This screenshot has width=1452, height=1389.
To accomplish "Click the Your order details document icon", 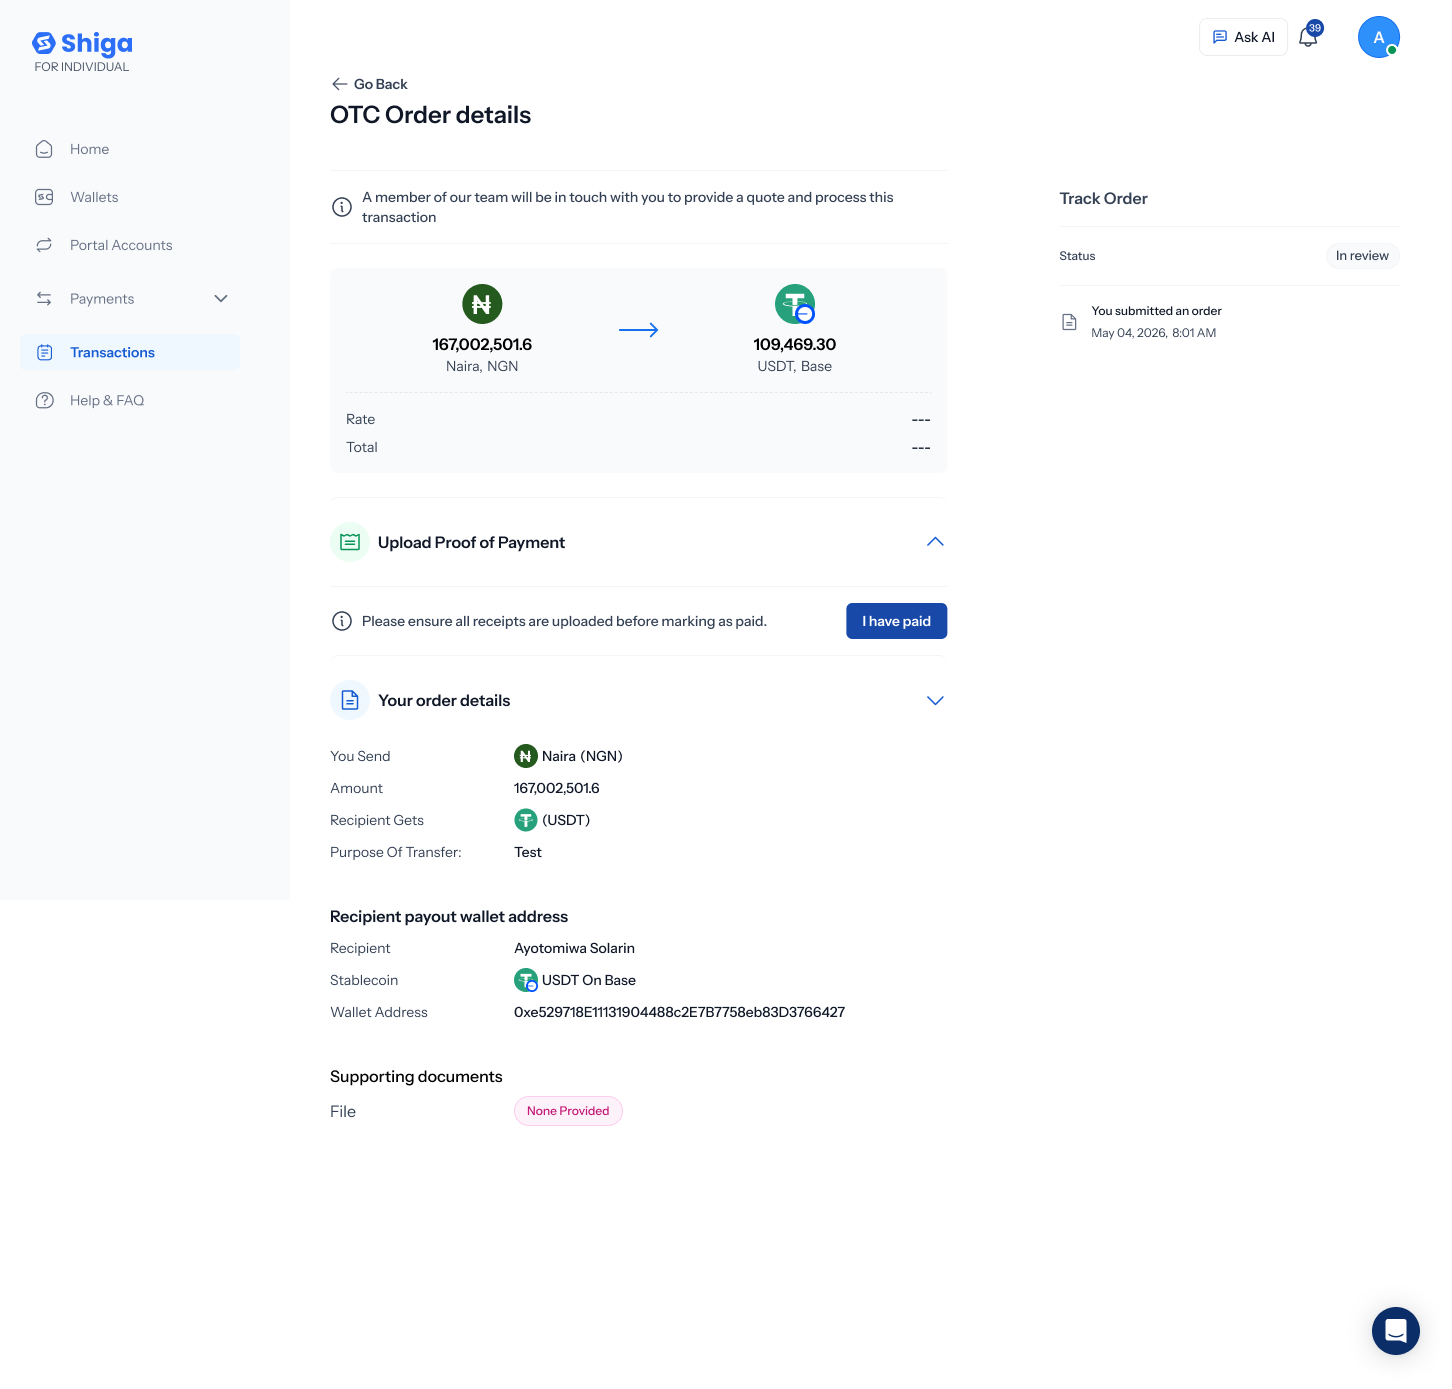I will pyautogui.click(x=350, y=700).
